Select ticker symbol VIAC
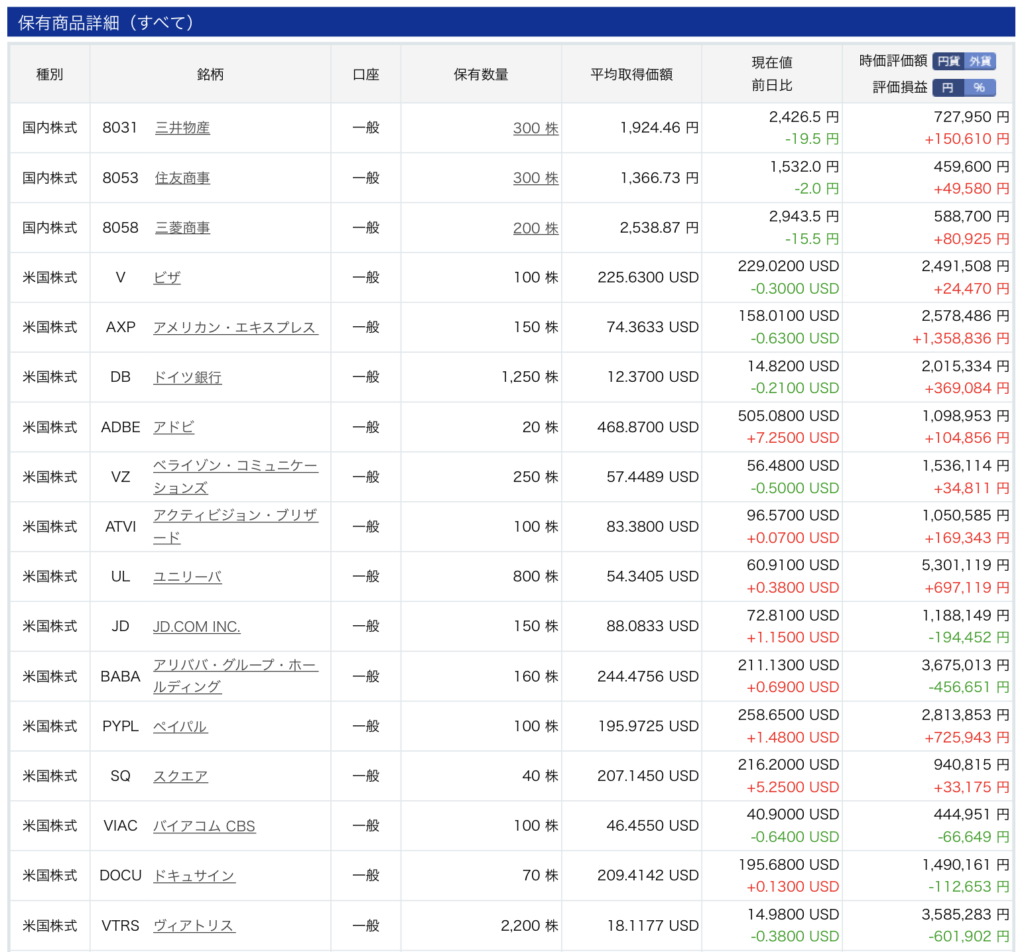The height and width of the screenshot is (952, 1024). coord(121,825)
